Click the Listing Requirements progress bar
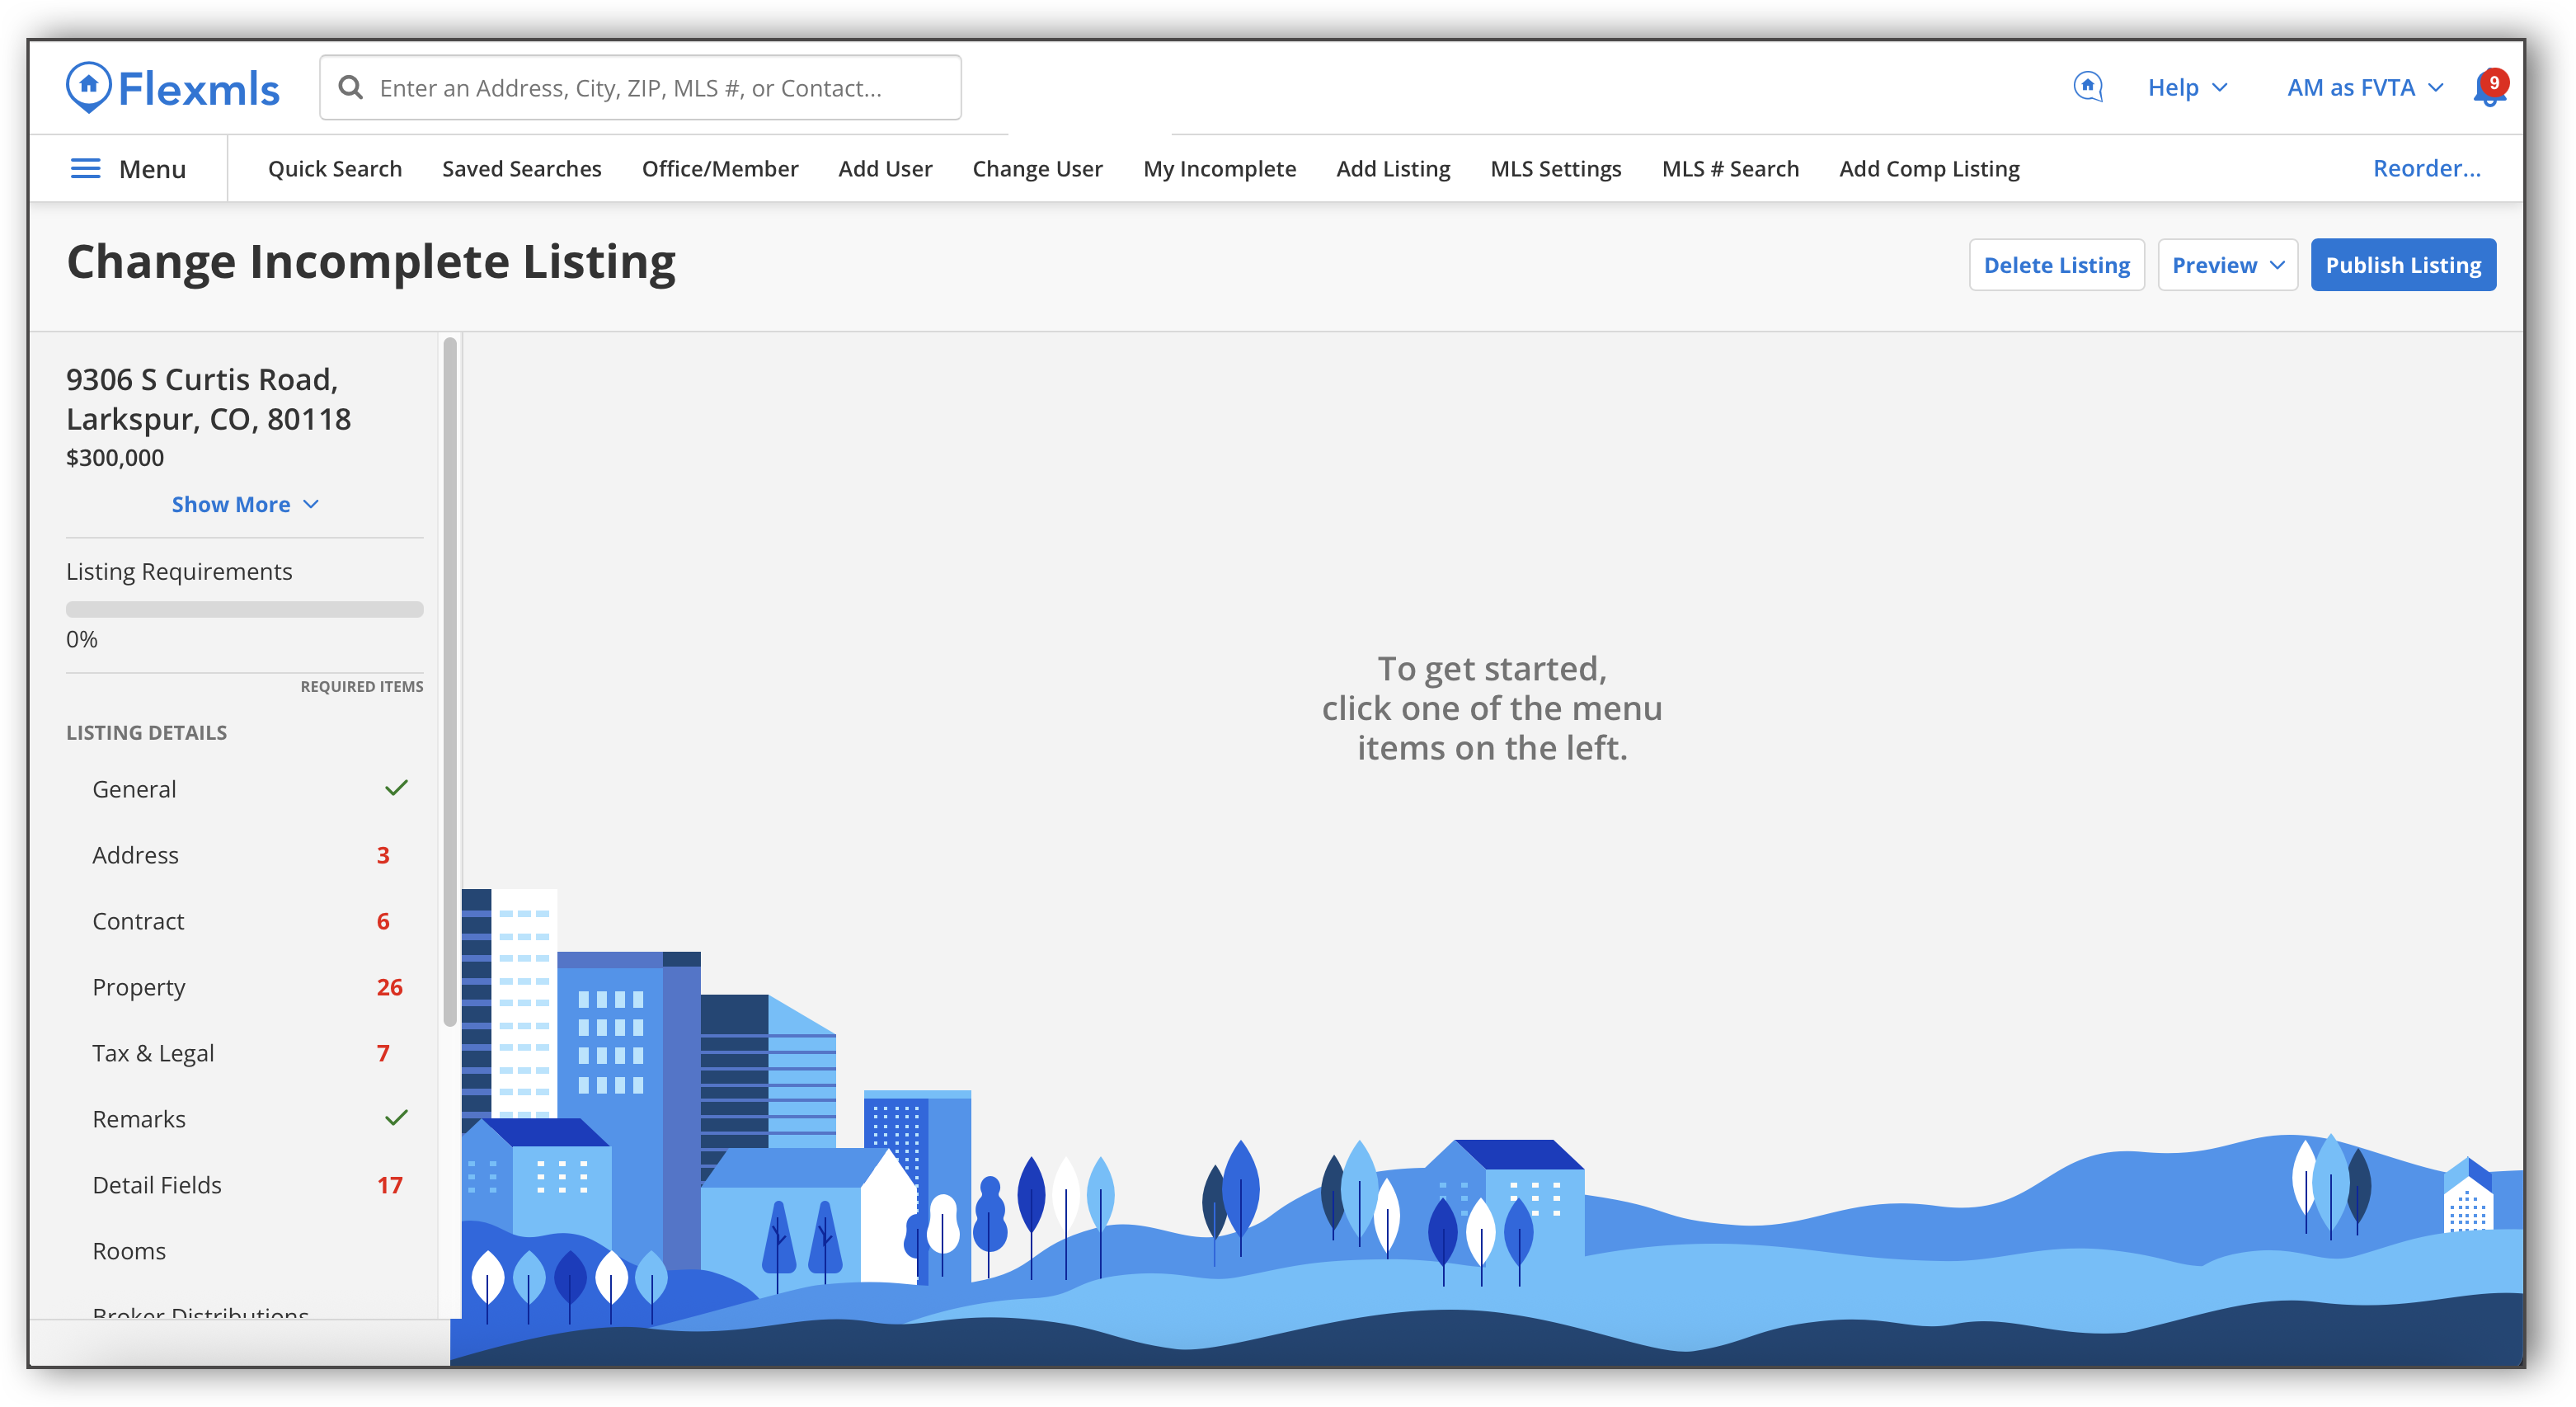The width and height of the screenshot is (2576, 1407). pyautogui.click(x=244, y=609)
